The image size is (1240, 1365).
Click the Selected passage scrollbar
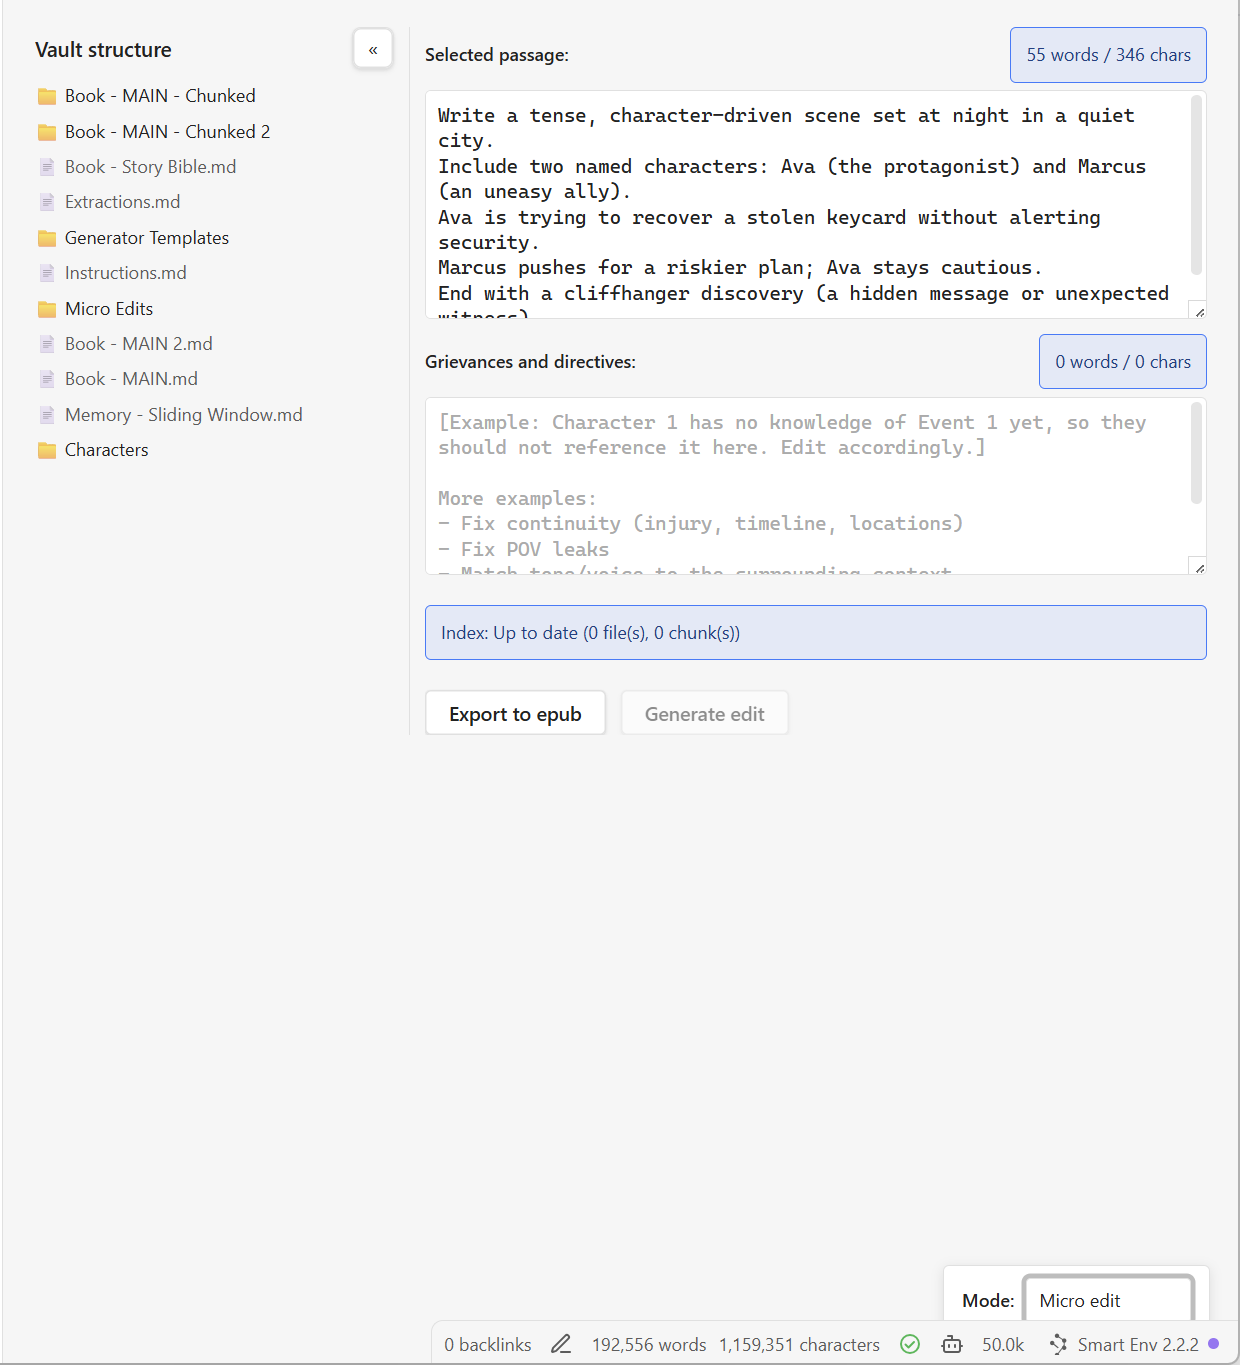point(1196,185)
